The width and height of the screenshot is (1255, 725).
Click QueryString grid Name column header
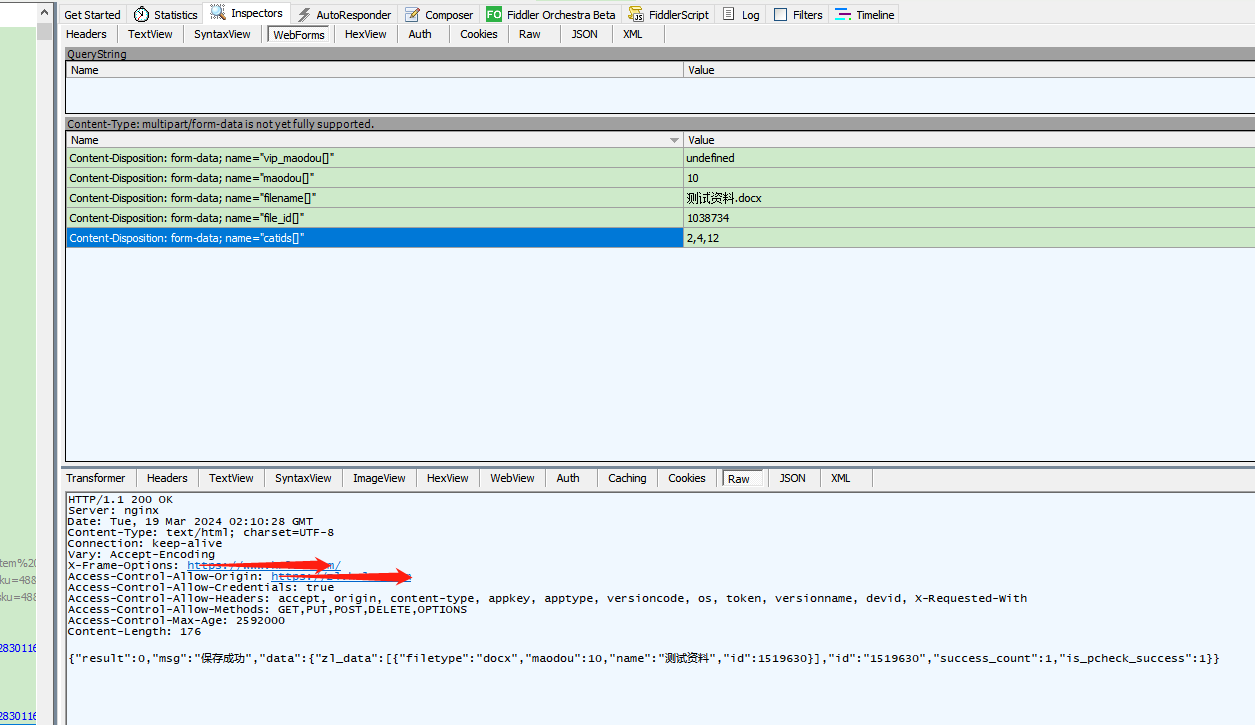click(x=375, y=70)
